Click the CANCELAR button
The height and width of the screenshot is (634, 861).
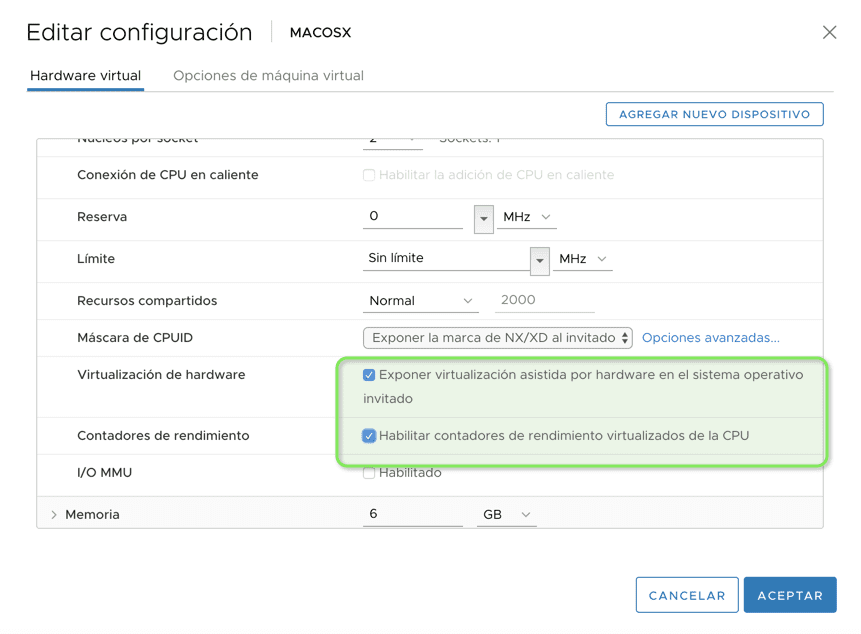[x=687, y=594]
